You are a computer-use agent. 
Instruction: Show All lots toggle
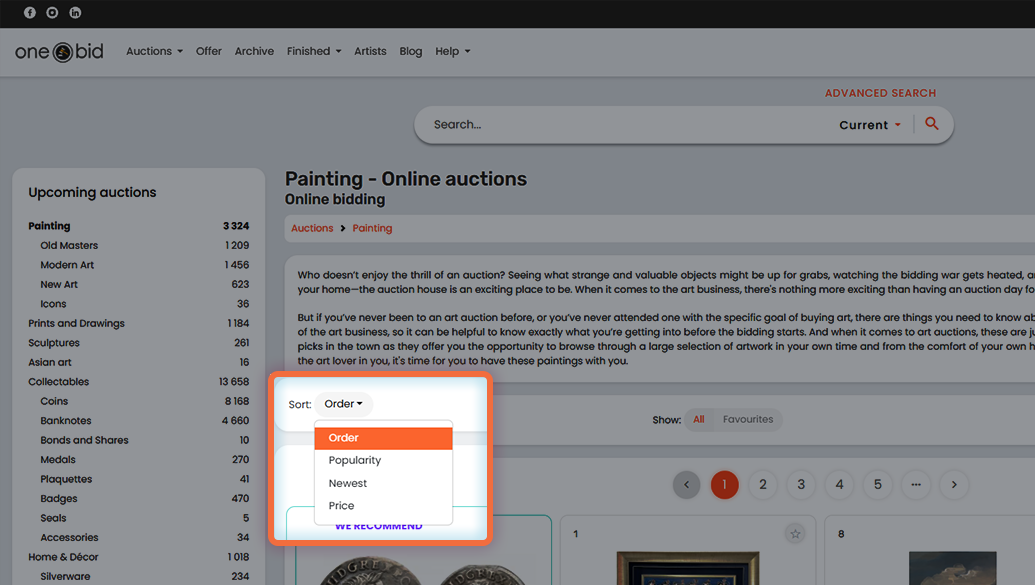coord(698,419)
